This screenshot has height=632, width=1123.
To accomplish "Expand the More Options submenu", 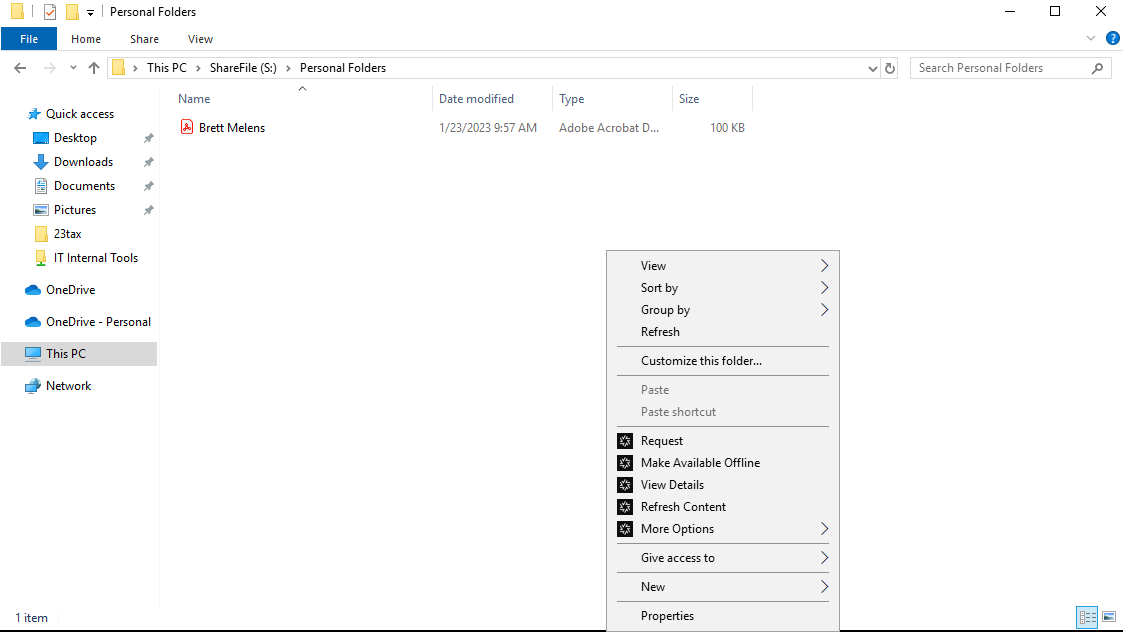I will pos(824,528).
